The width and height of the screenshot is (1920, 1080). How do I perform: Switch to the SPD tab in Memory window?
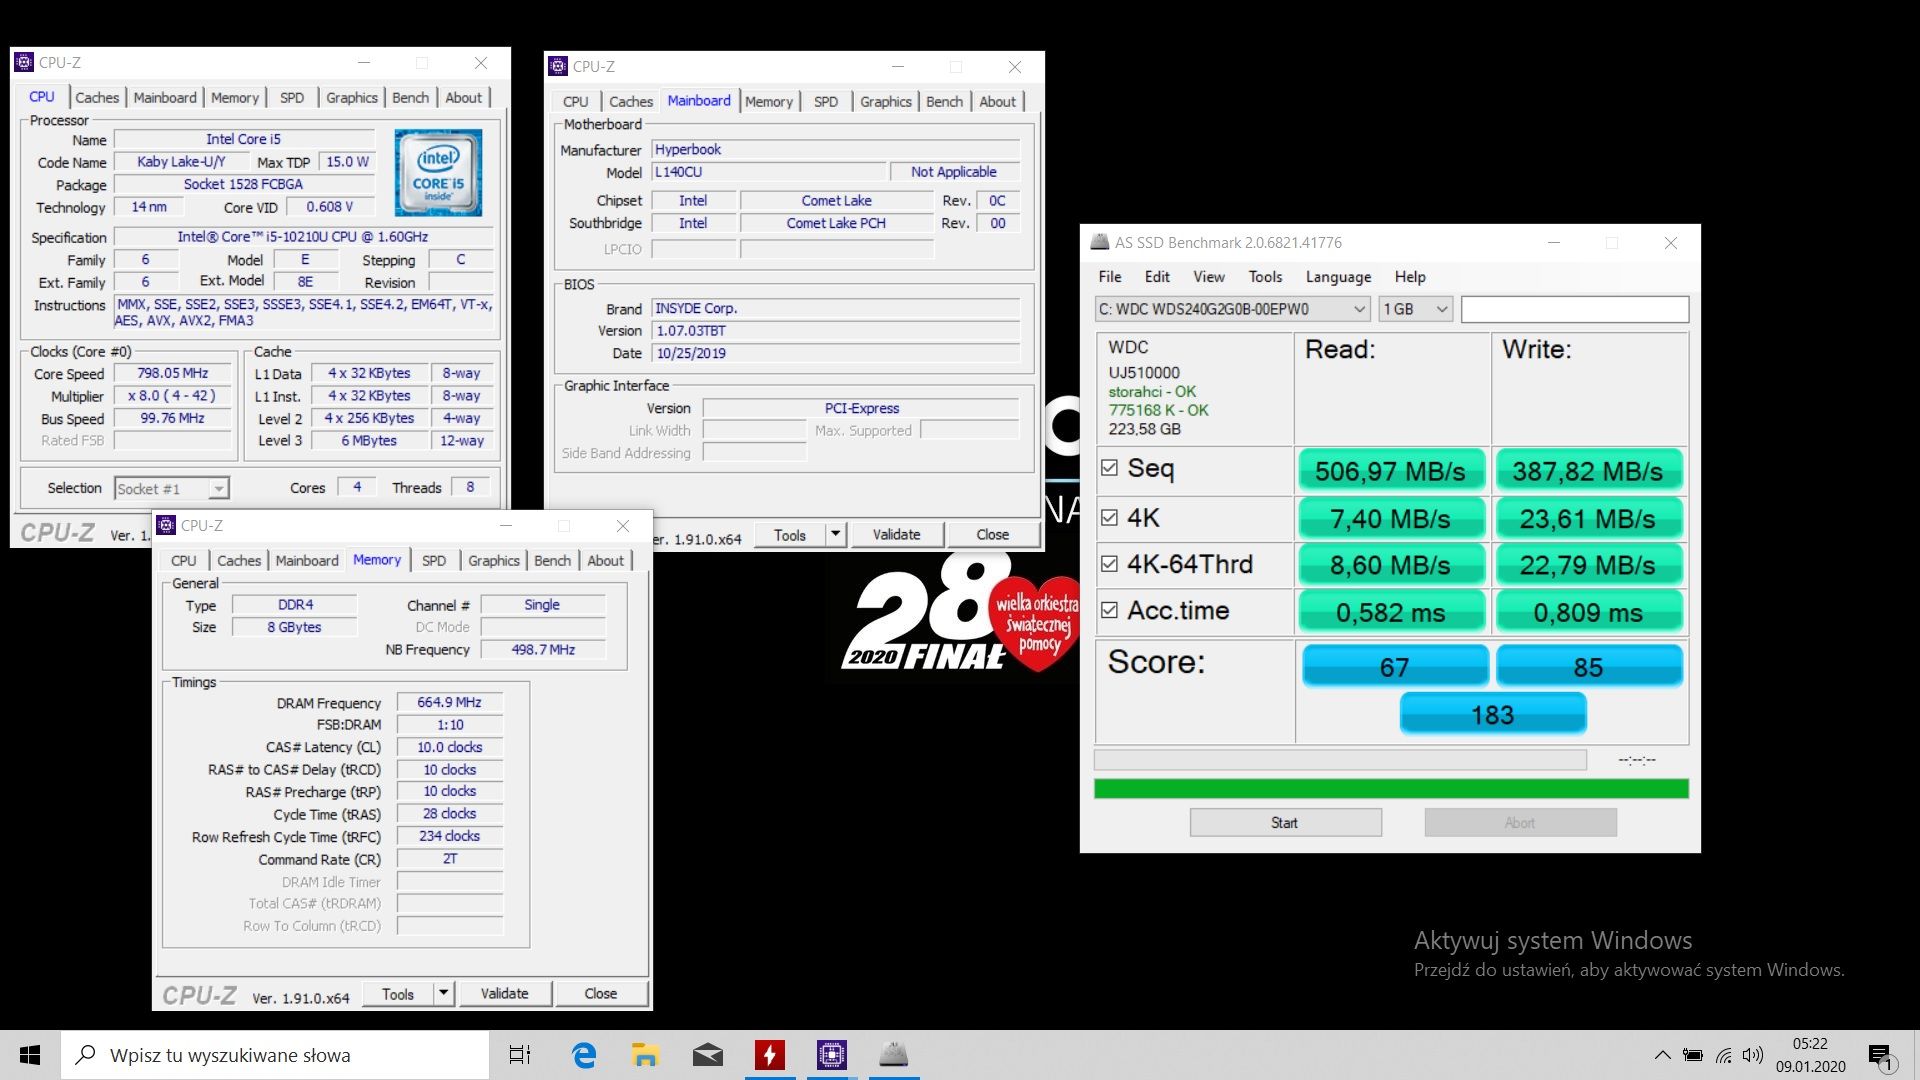[x=434, y=561]
